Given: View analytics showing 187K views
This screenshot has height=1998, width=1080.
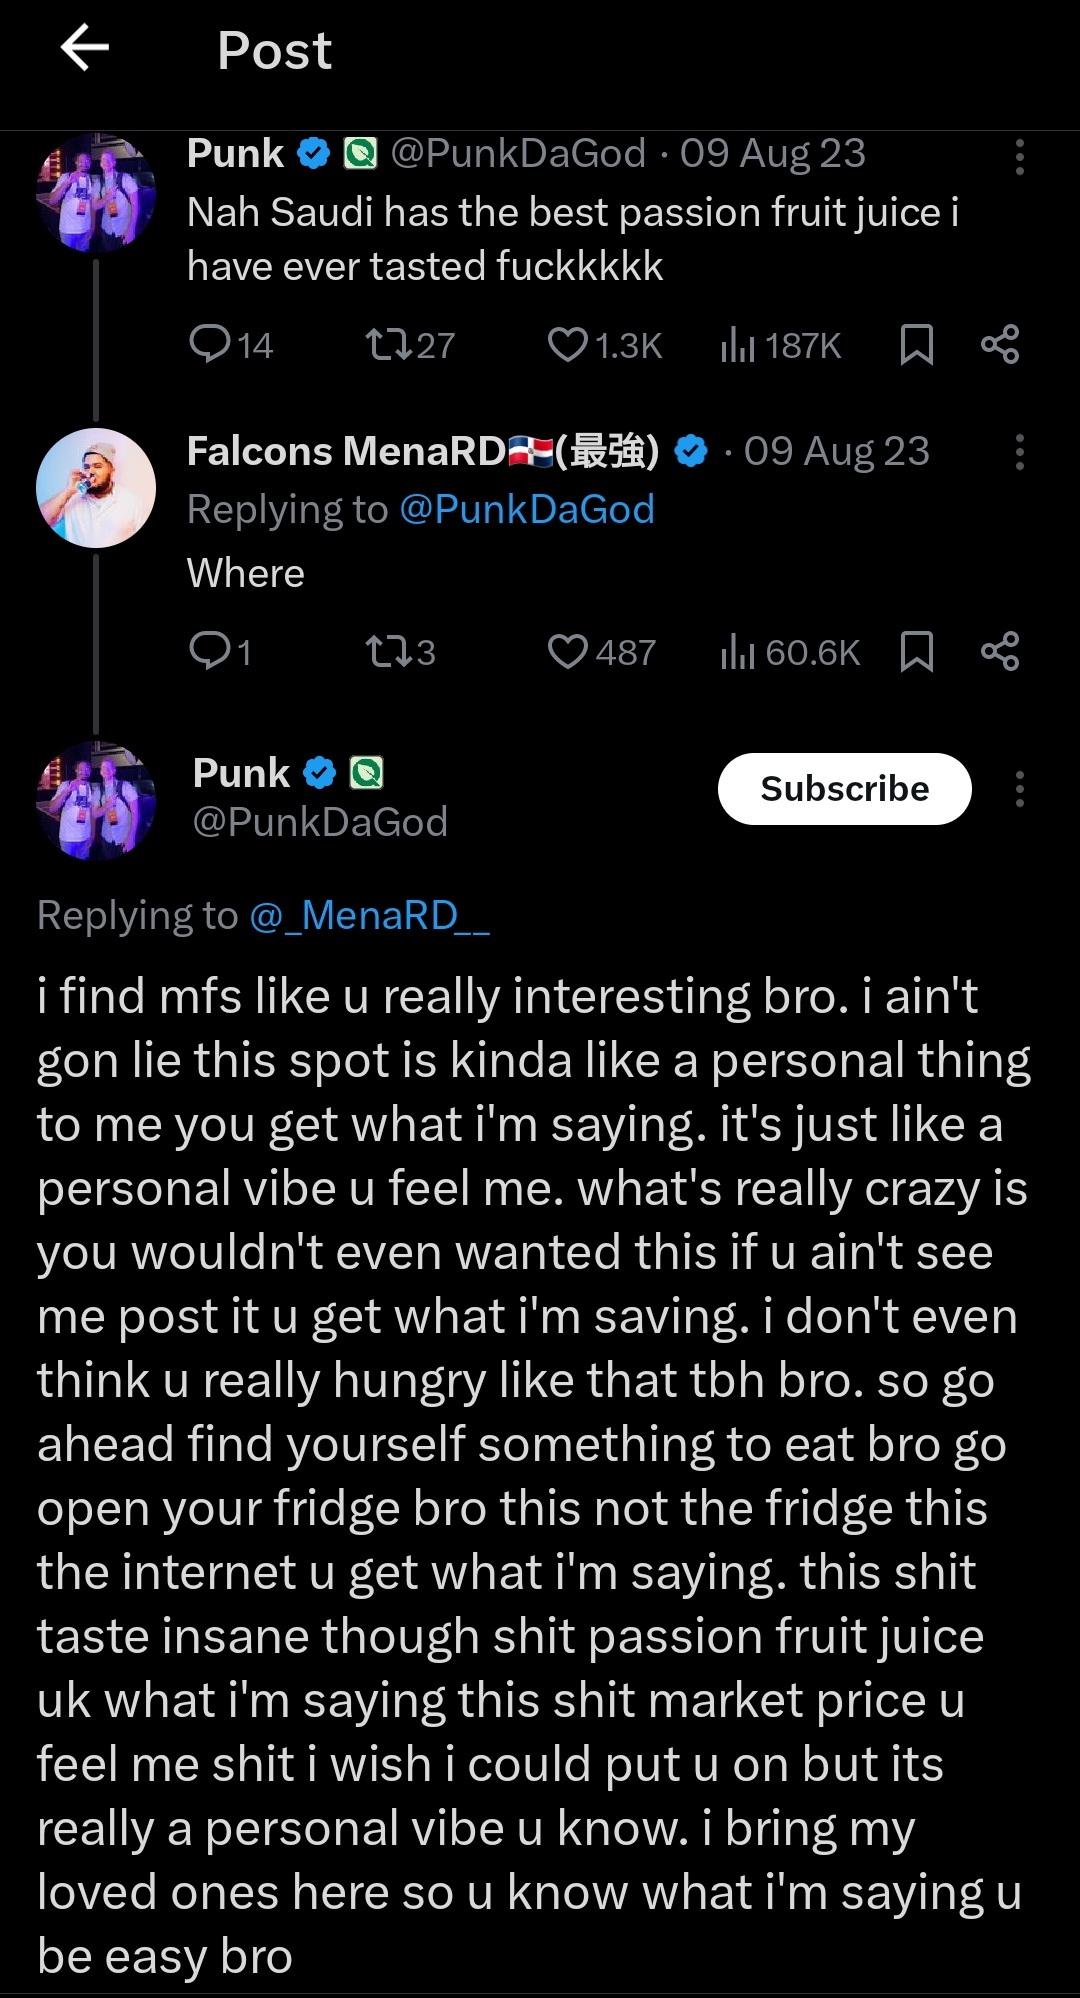Looking at the screenshot, I should pos(781,345).
